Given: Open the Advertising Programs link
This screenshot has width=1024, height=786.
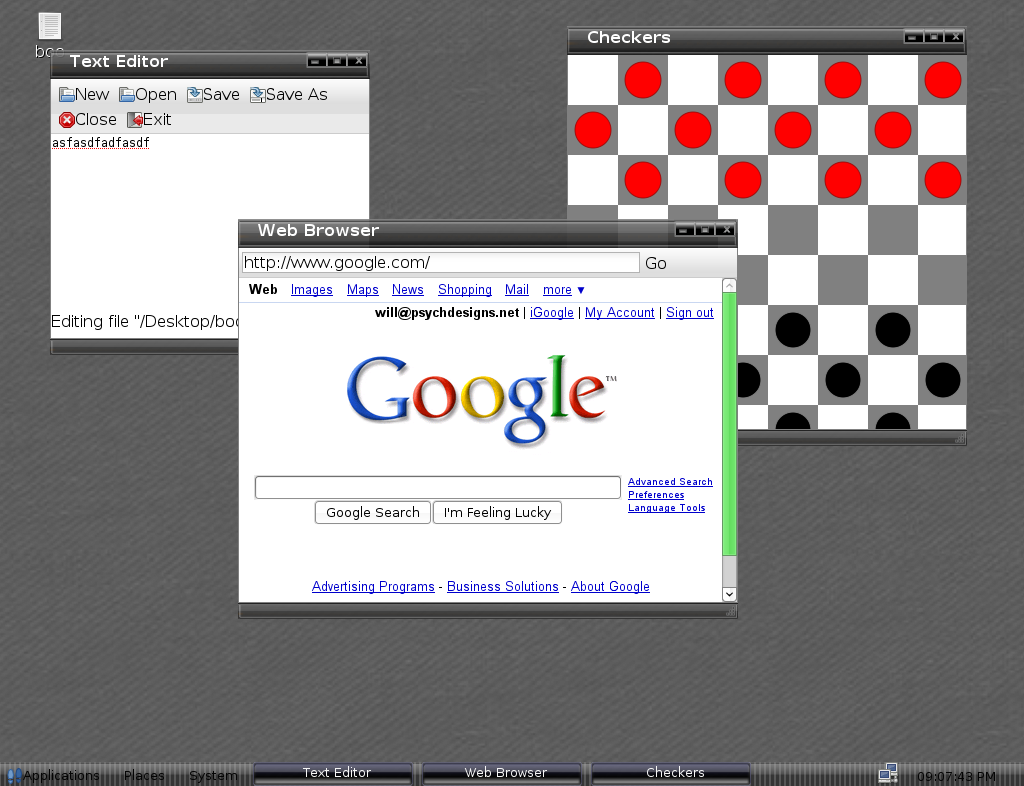Looking at the screenshot, I should pos(373,586).
